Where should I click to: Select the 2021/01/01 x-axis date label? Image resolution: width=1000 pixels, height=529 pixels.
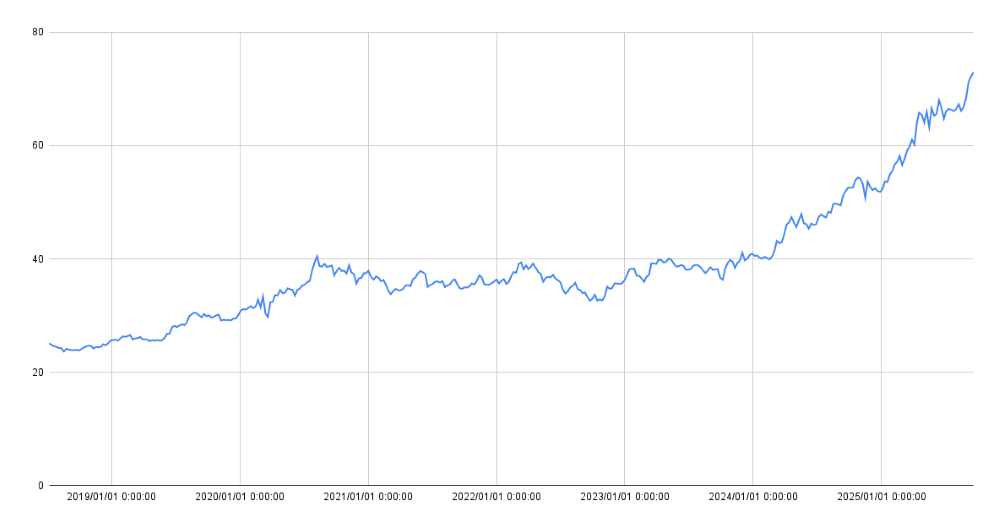[x=368, y=496]
